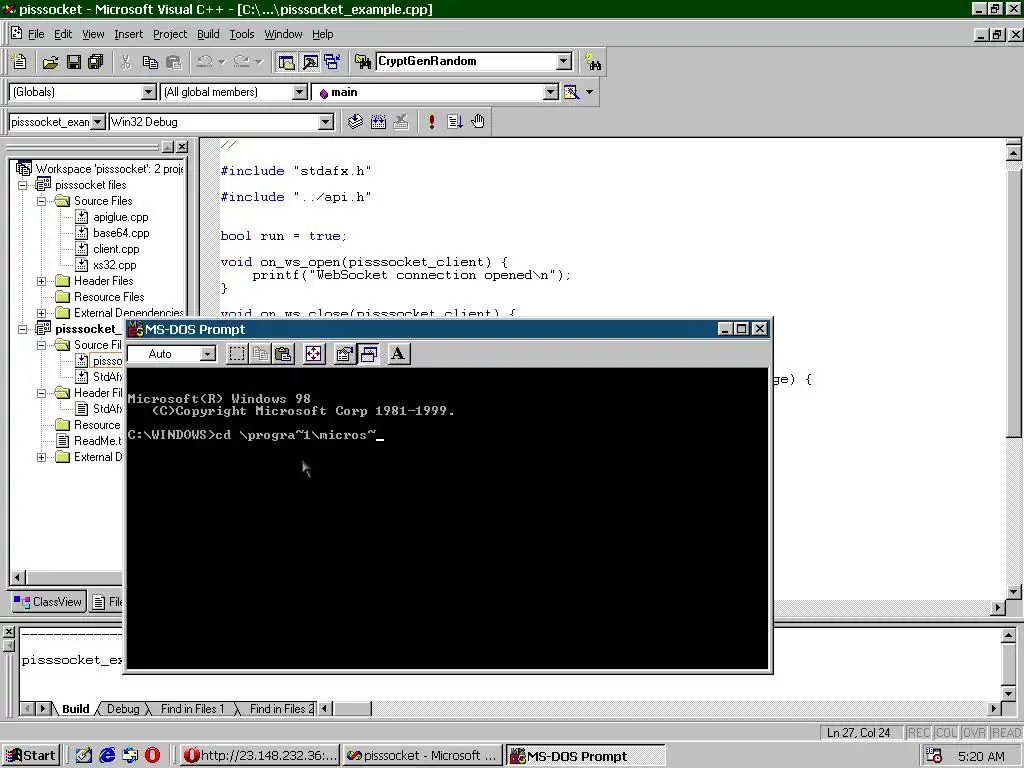
Task: Open the Build menu
Action: 208,34
